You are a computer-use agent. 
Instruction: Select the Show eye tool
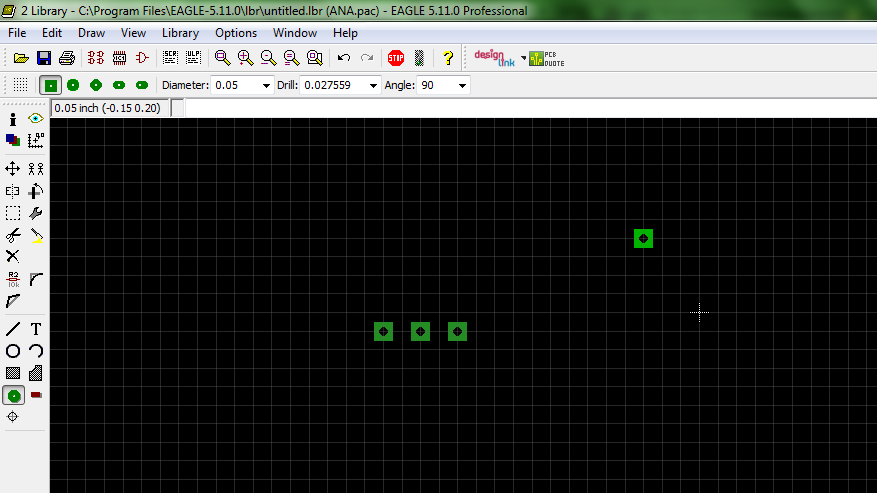(x=36, y=119)
